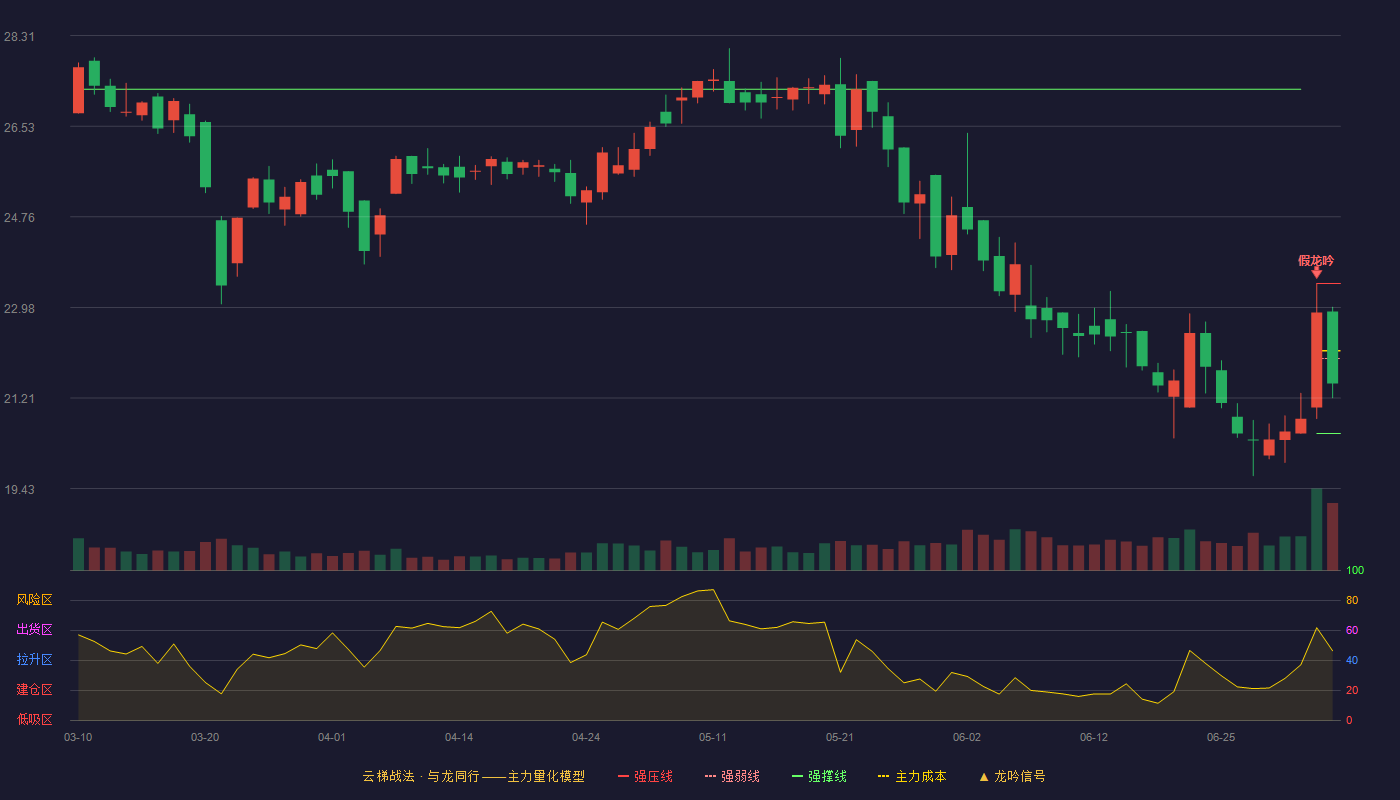
Task: Click the 05-11 date label
Action: coord(713,737)
